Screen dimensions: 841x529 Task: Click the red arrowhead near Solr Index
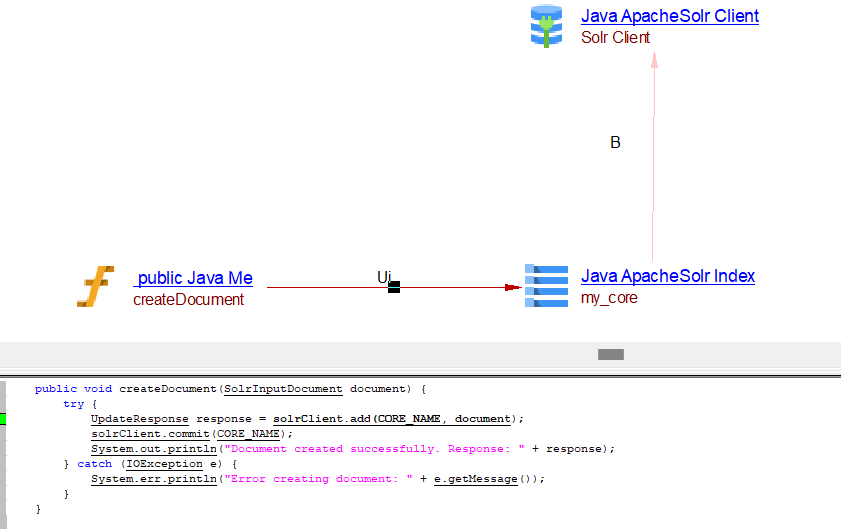[x=513, y=287]
